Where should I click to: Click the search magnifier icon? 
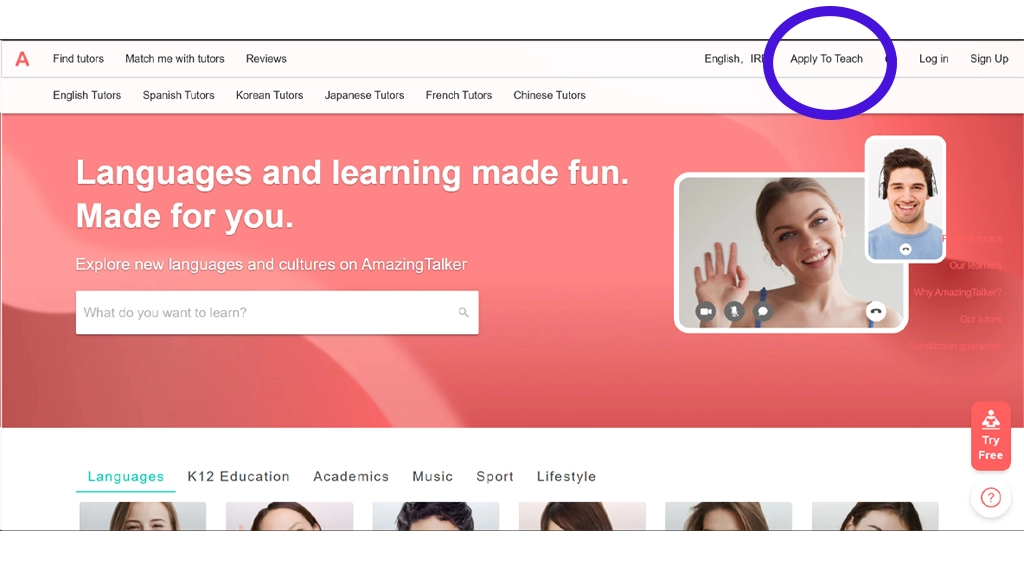463,313
